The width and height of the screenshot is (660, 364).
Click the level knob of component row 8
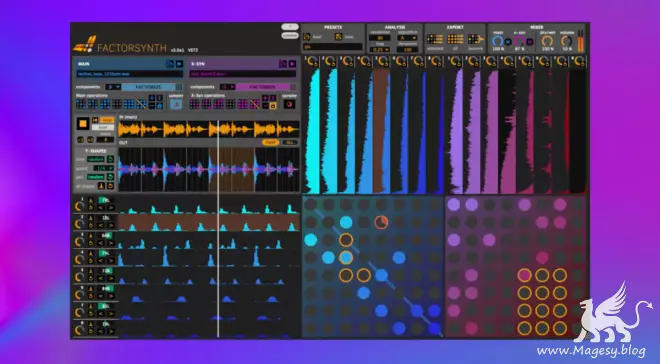(x=80, y=330)
